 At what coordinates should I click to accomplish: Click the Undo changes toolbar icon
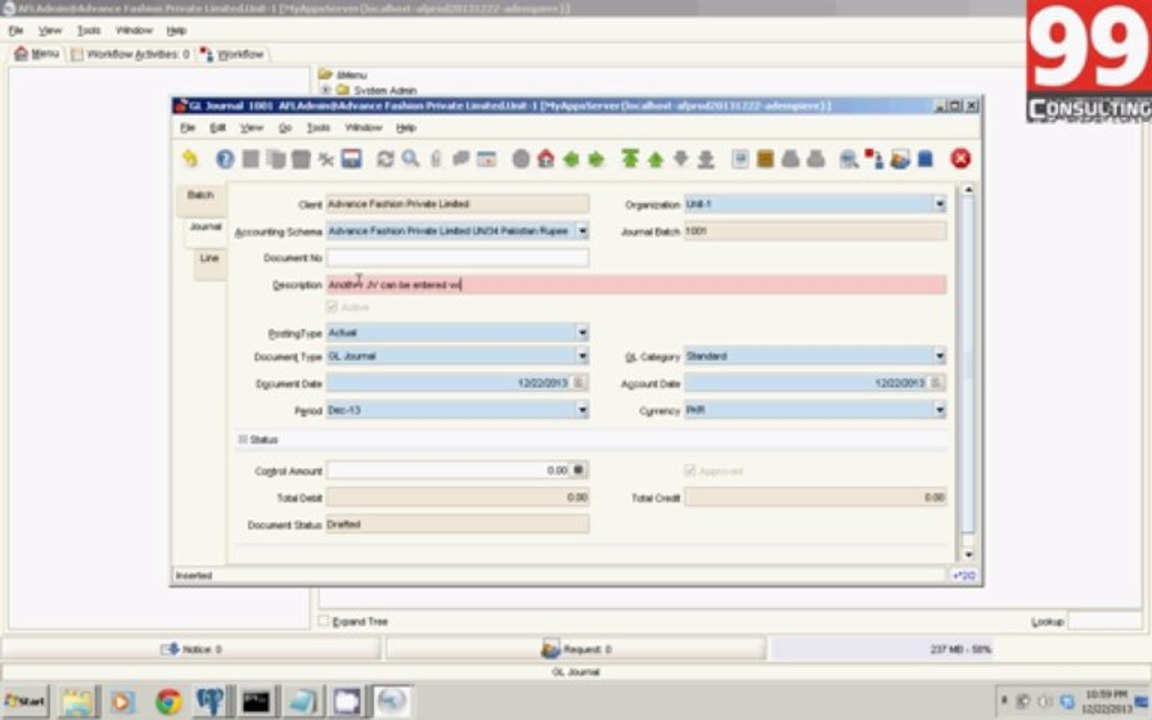click(190, 159)
